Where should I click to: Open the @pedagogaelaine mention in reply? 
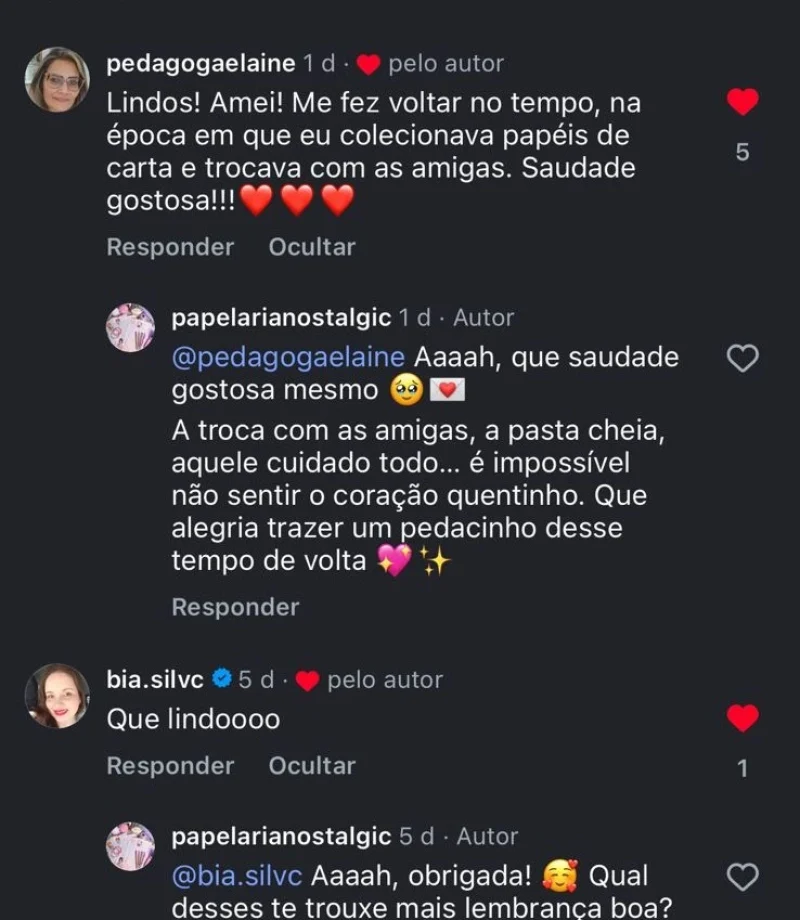(x=288, y=358)
